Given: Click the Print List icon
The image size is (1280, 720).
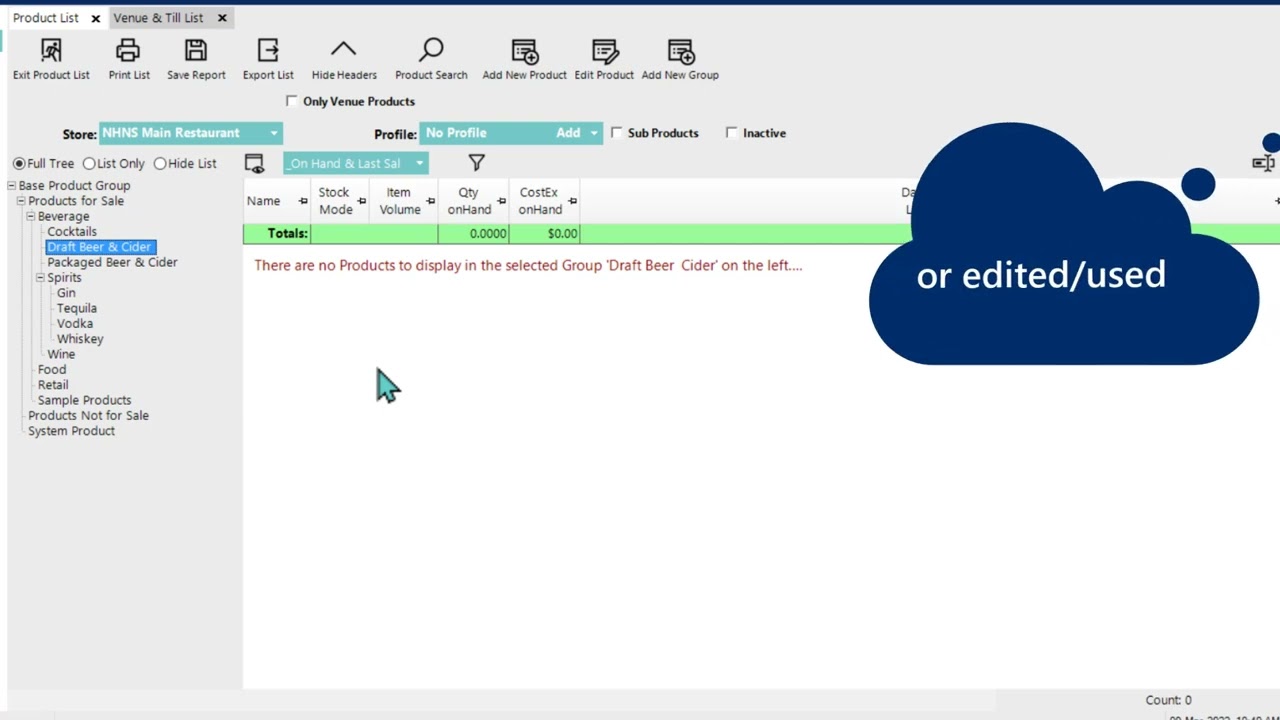Looking at the screenshot, I should [x=128, y=50].
